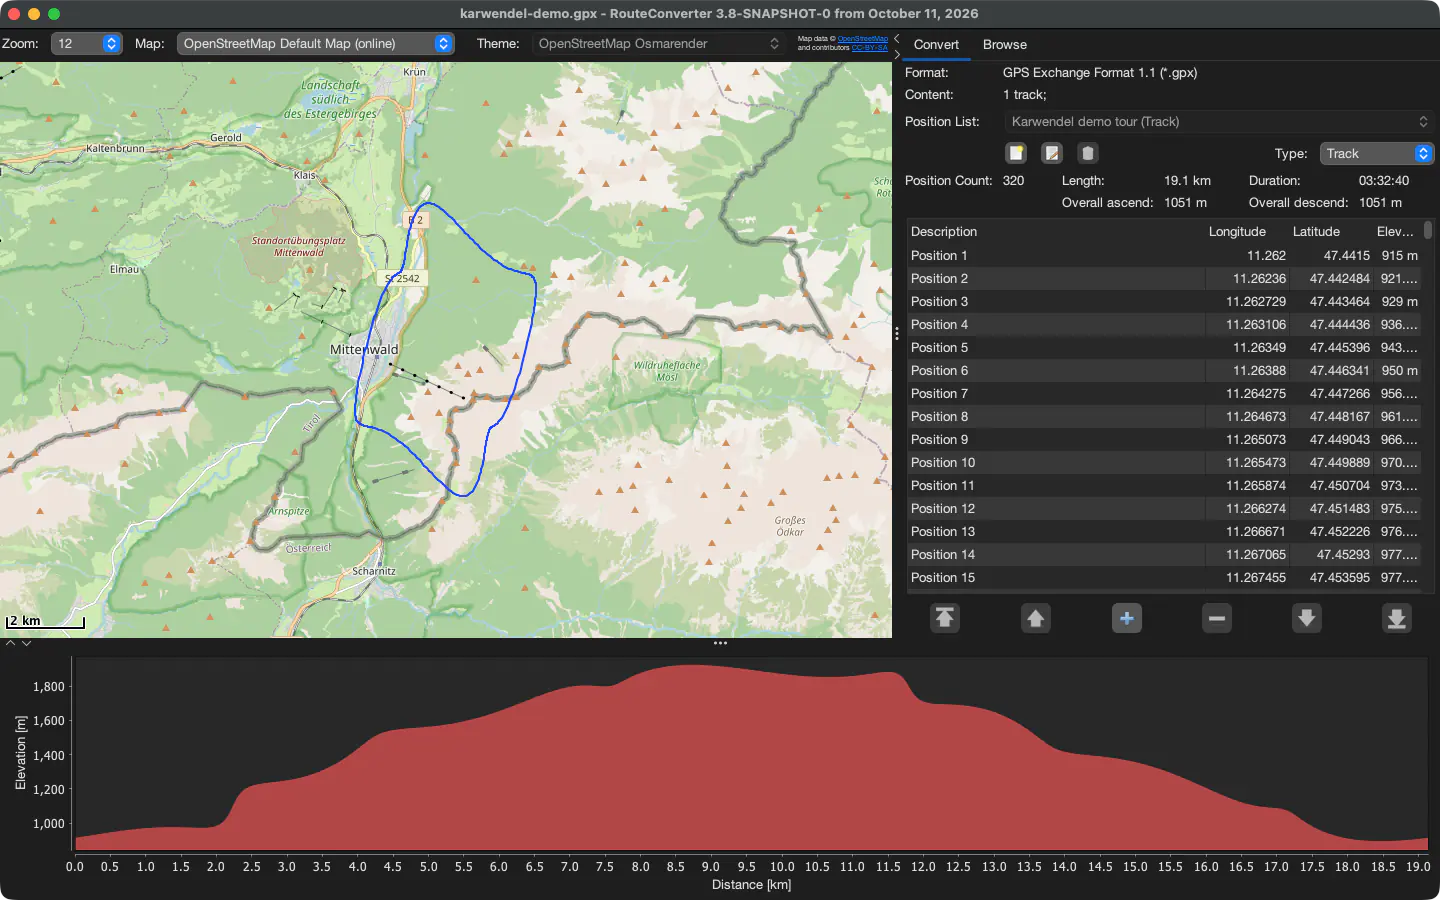Screen dimensions: 1440x900
Task: Move selected position down one row
Action: pos(1307,618)
